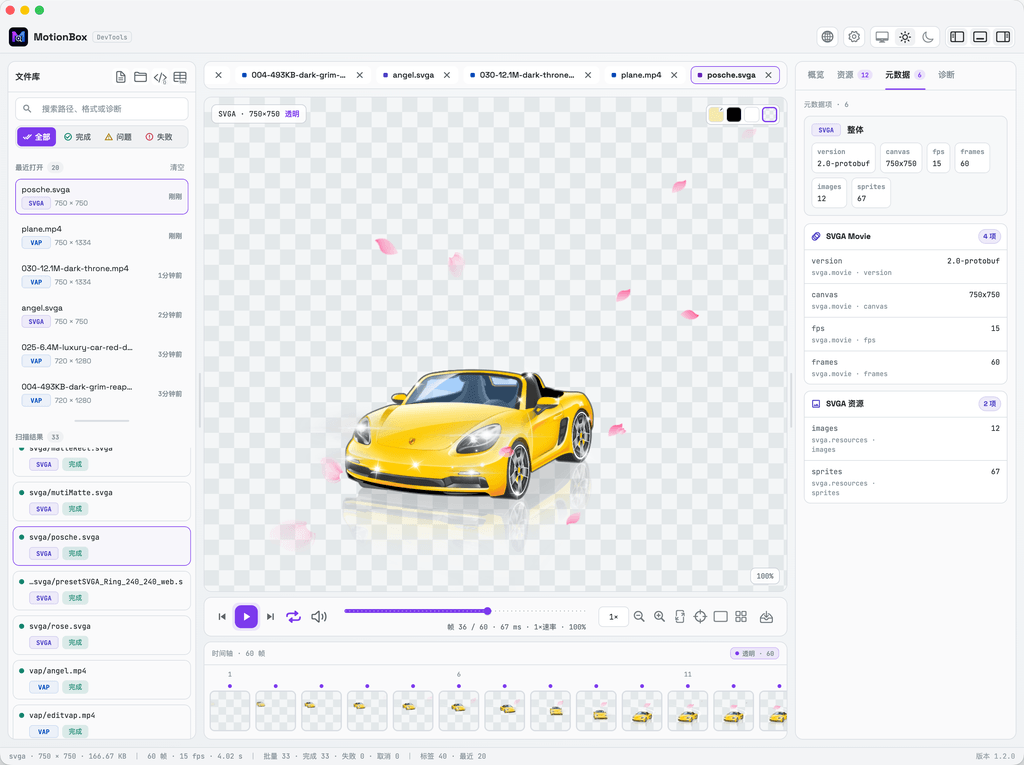
Task: Open the 诊断 tab
Action: (946, 74)
